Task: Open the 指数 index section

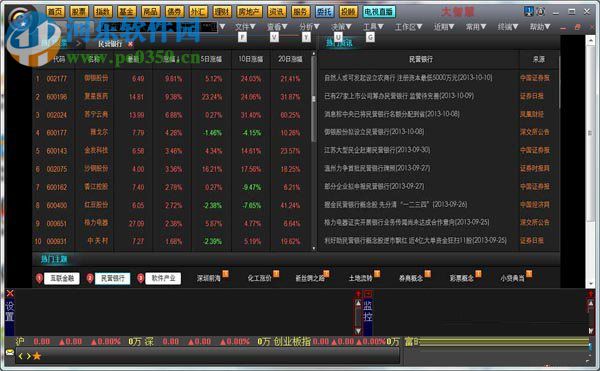Action: pyautogui.click(x=103, y=12)
